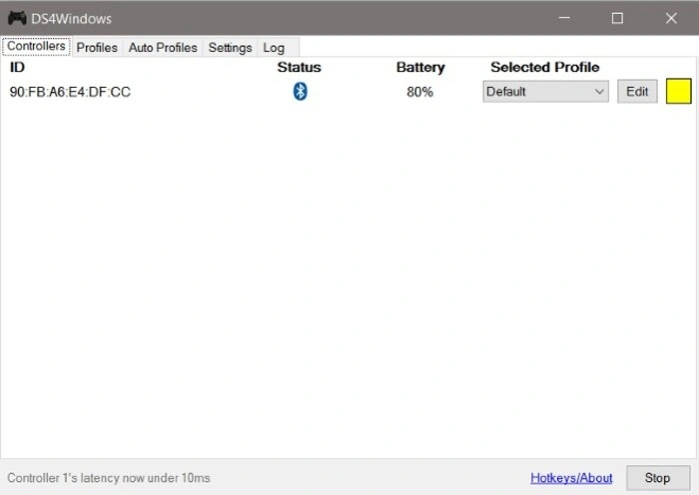Switch to the Profiles tab

(97, 48)
